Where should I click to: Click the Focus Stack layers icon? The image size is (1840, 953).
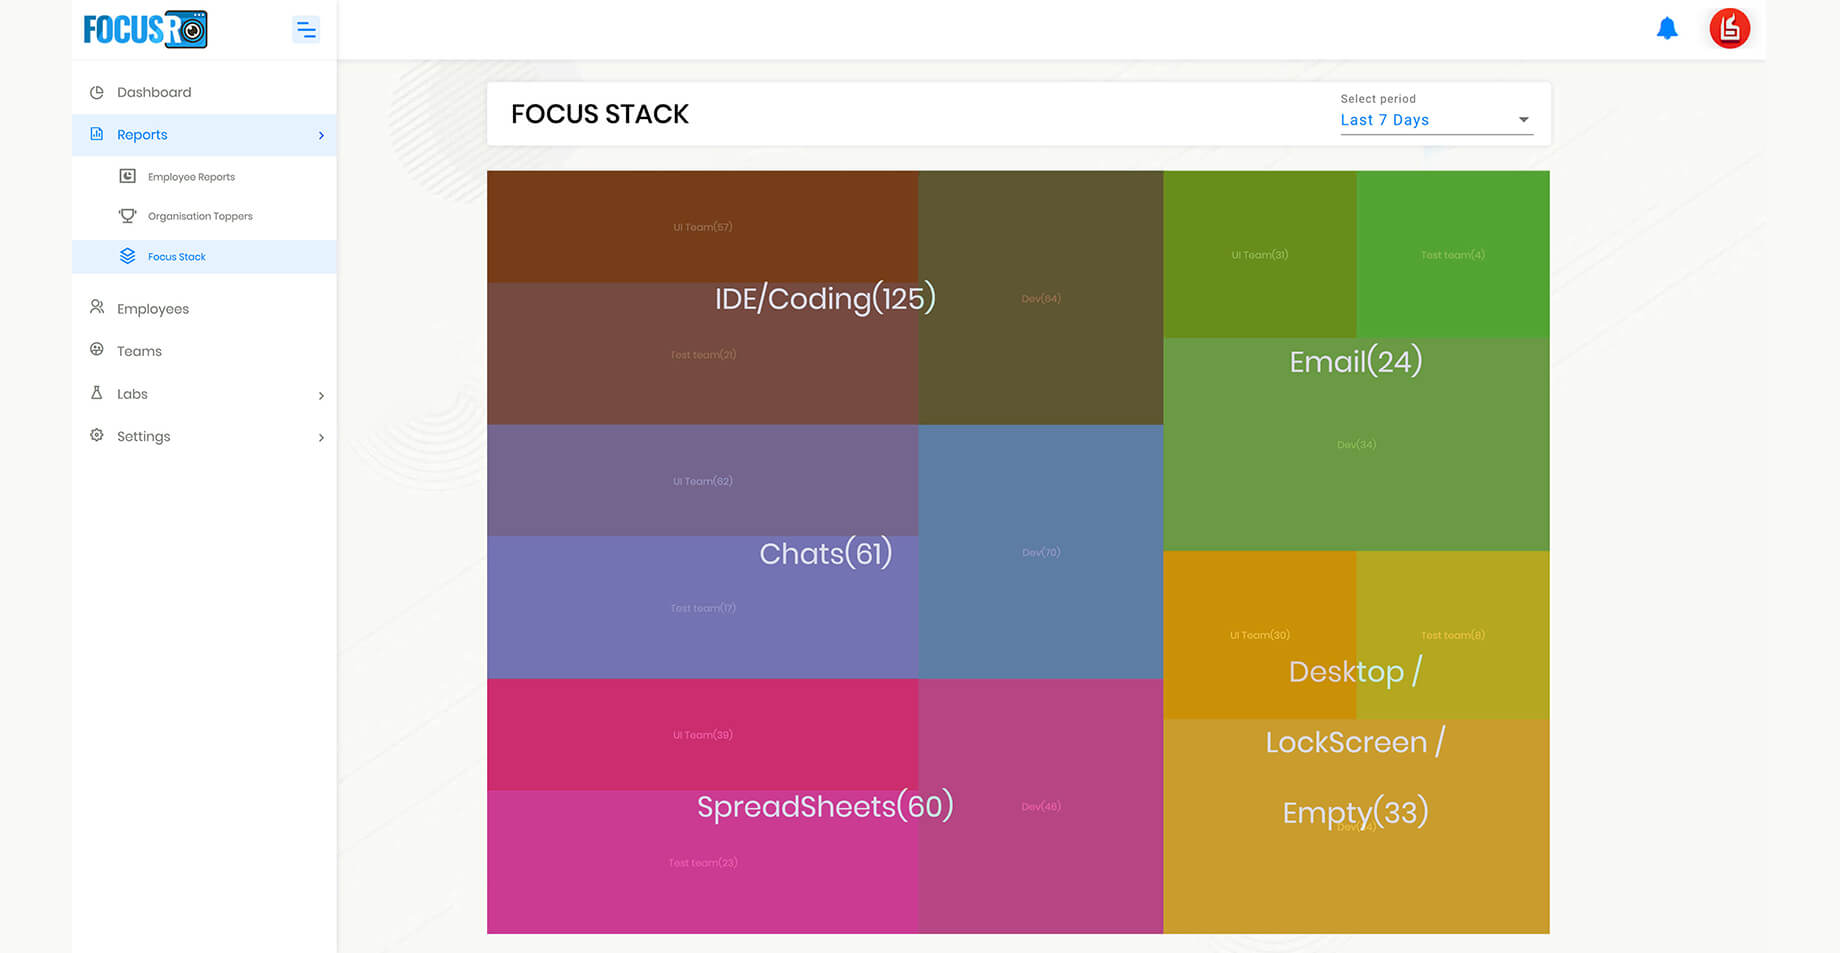pos(127,256)
